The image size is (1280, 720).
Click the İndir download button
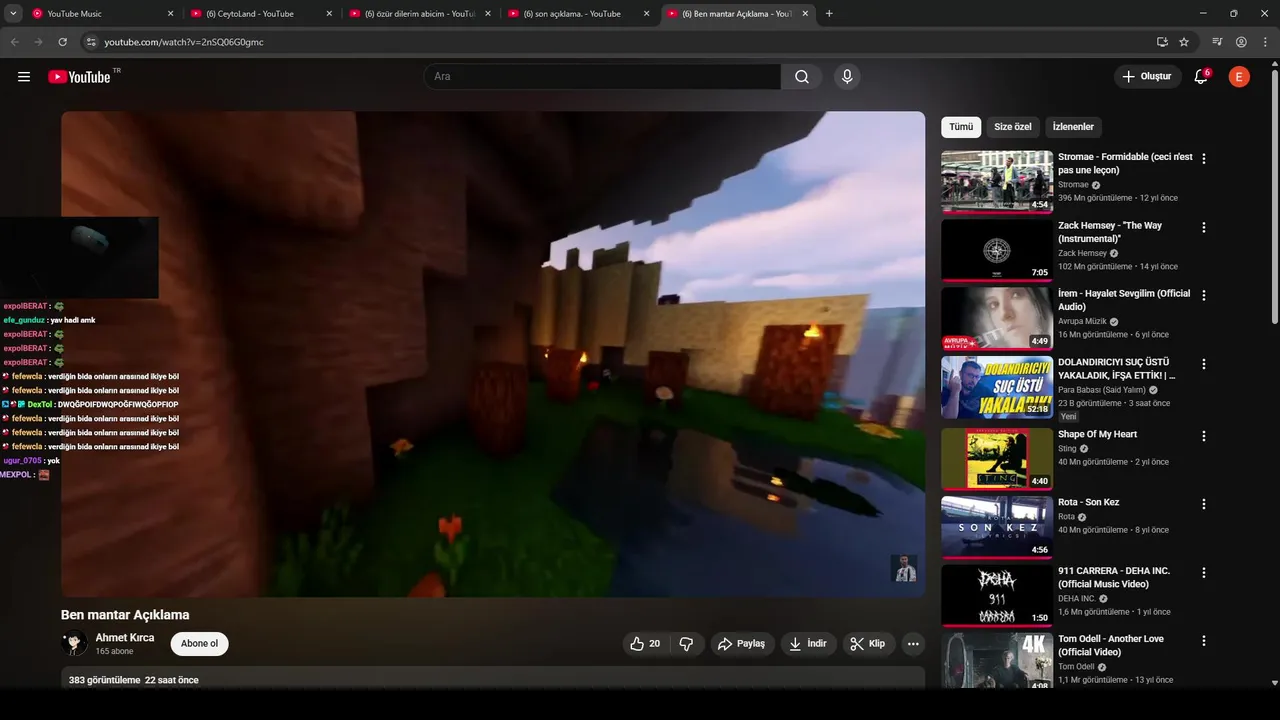[x=808, y=644]
